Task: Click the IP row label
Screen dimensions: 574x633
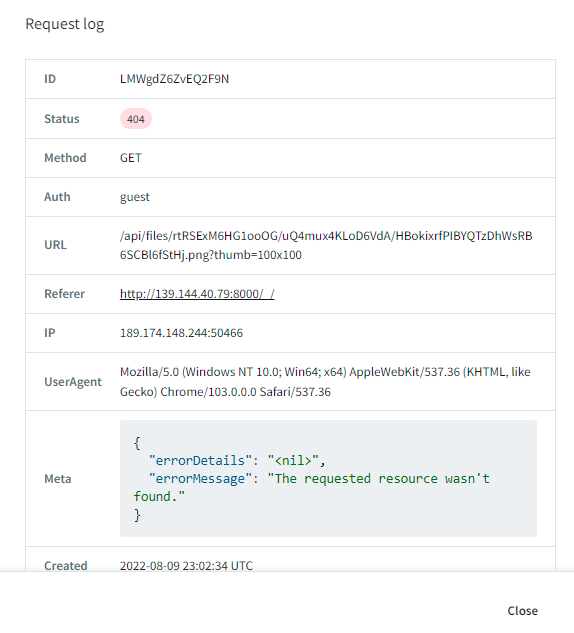Action: [x=50, y=333]
